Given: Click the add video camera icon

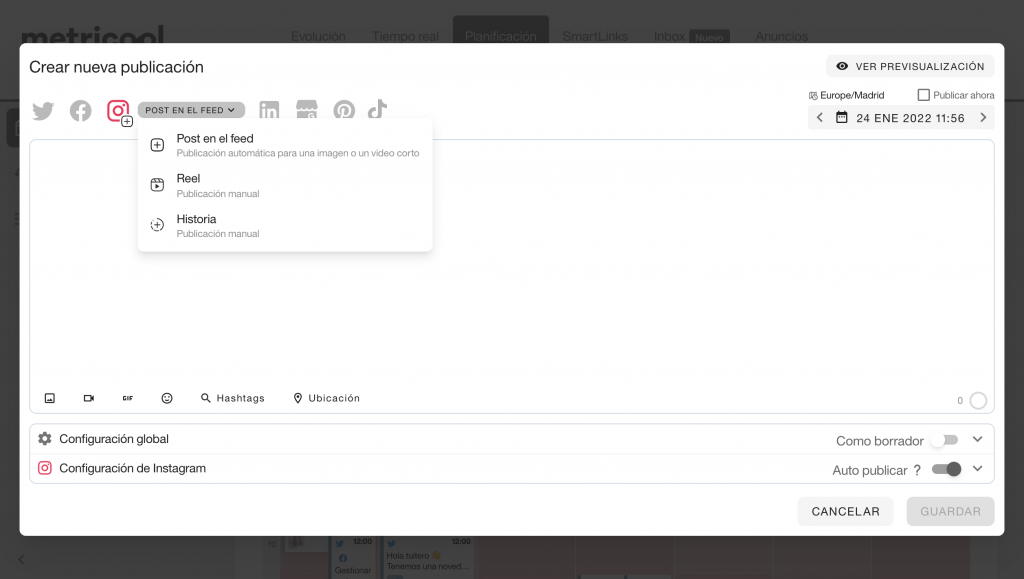Looking at the screenshot, I should (89, 398).
